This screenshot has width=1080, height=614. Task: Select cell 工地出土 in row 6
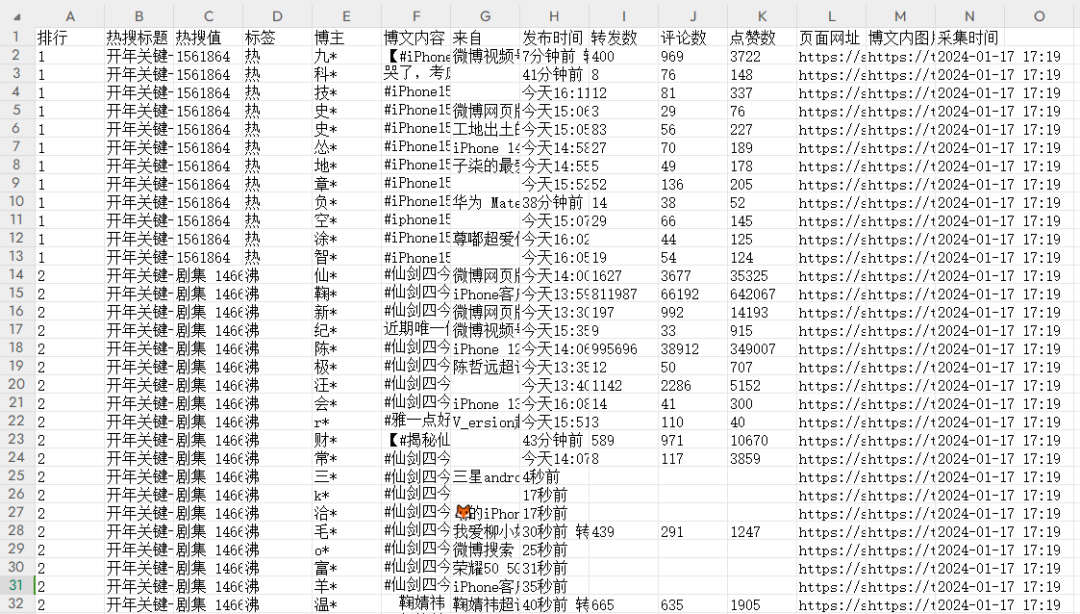(486, 129)
